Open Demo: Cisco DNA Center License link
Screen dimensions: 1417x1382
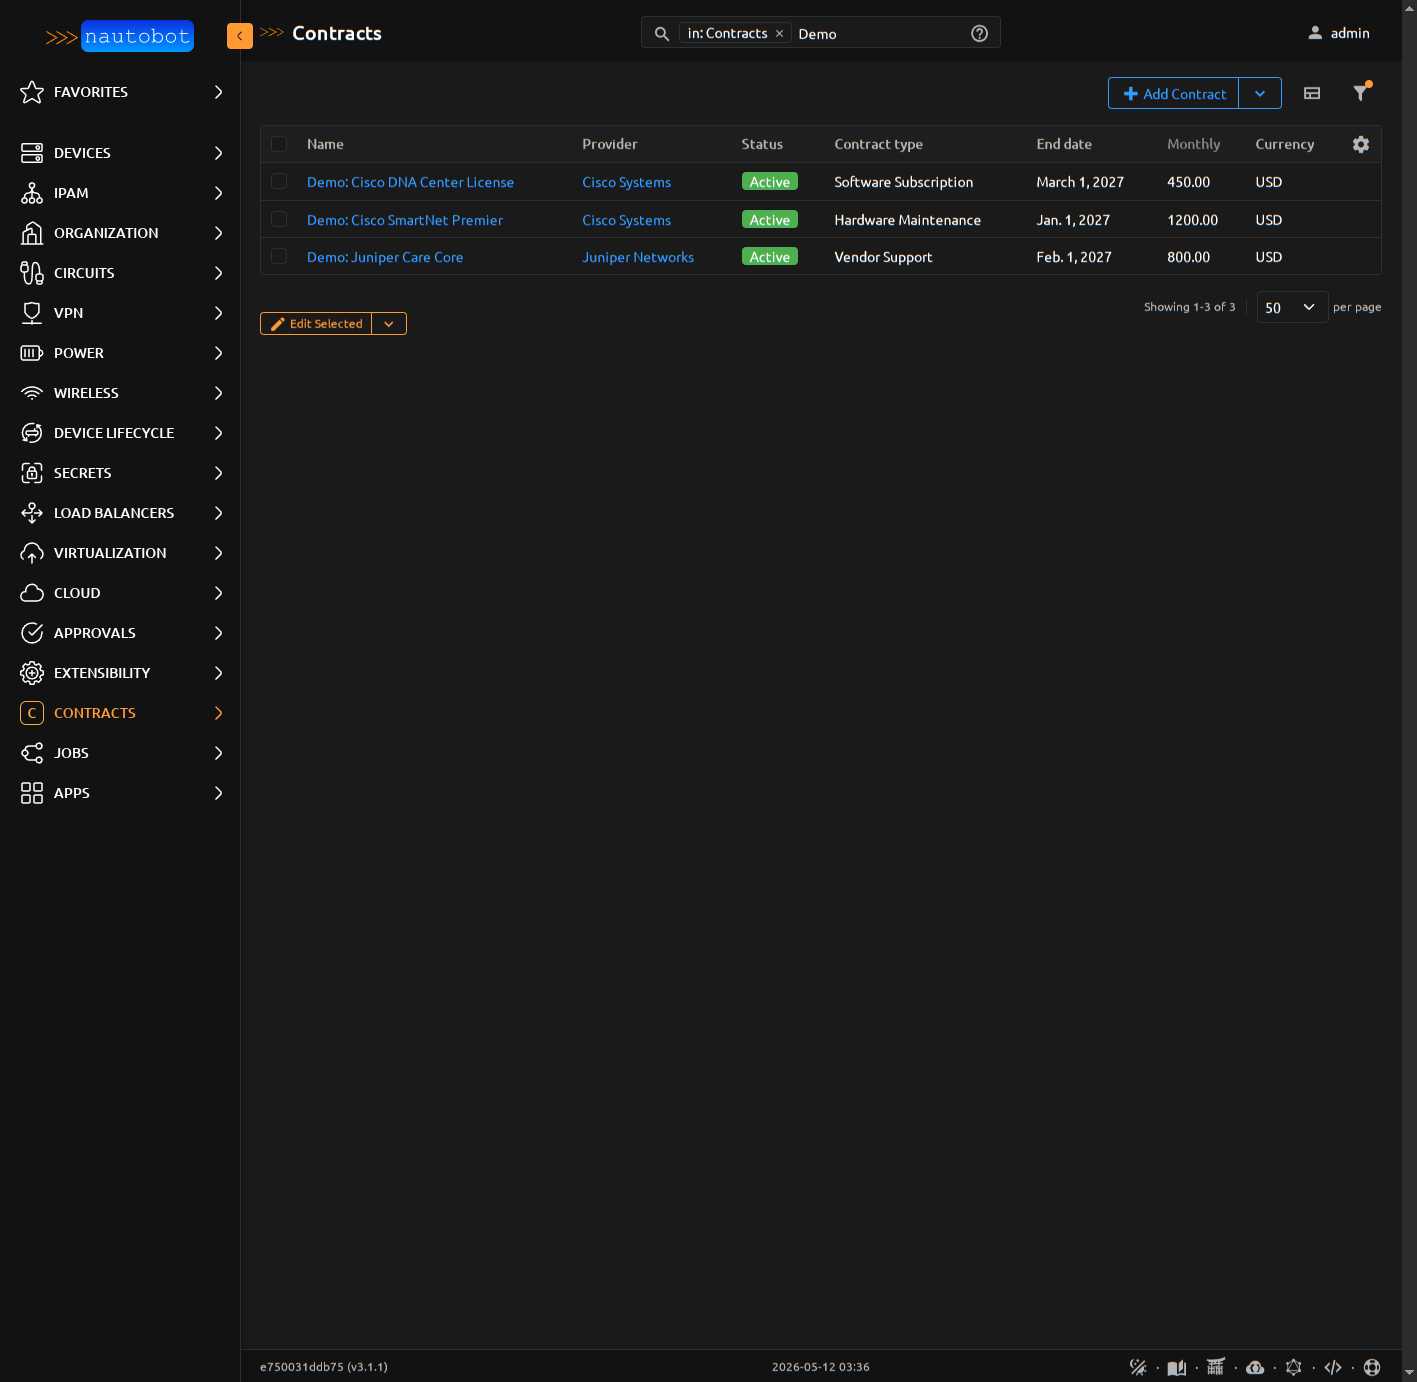pyautogui.click(x=410, y=182)
